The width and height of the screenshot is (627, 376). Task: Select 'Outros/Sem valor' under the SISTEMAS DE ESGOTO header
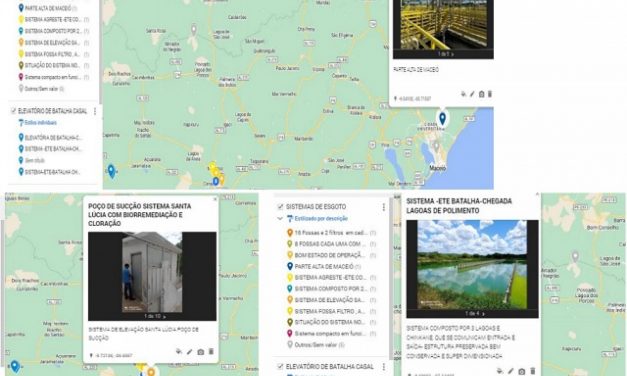pyautogui.click(x=316, y=345)
